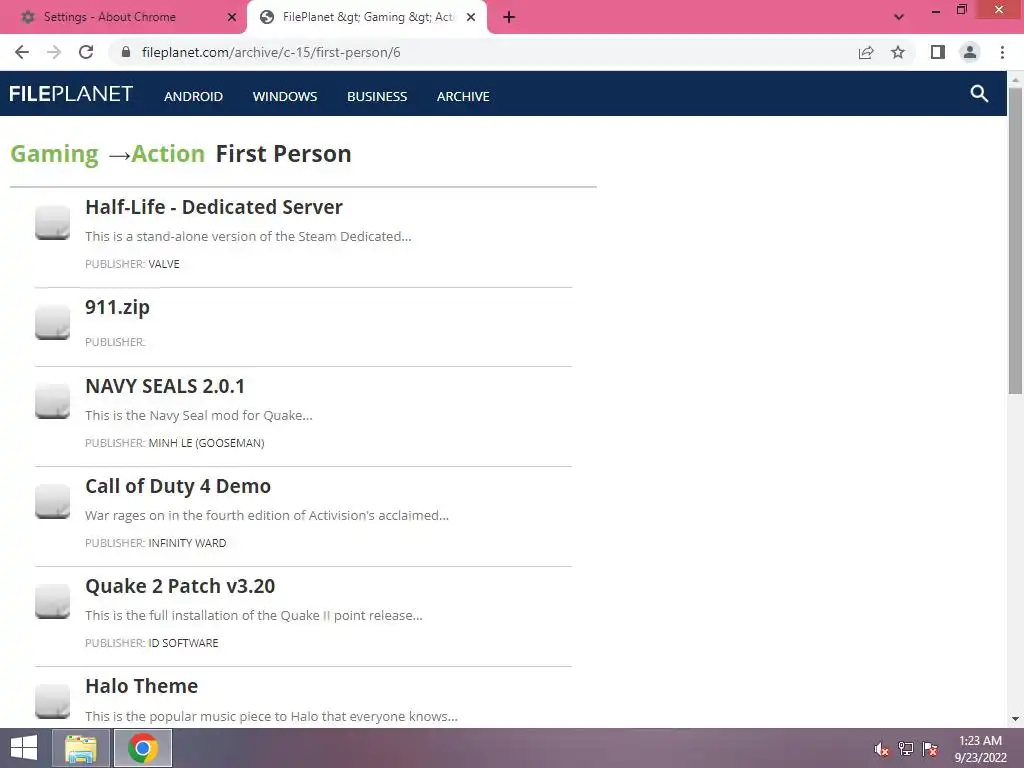
Task: Click the Gaming breadcrumb link
Action: tap(54, 154)
